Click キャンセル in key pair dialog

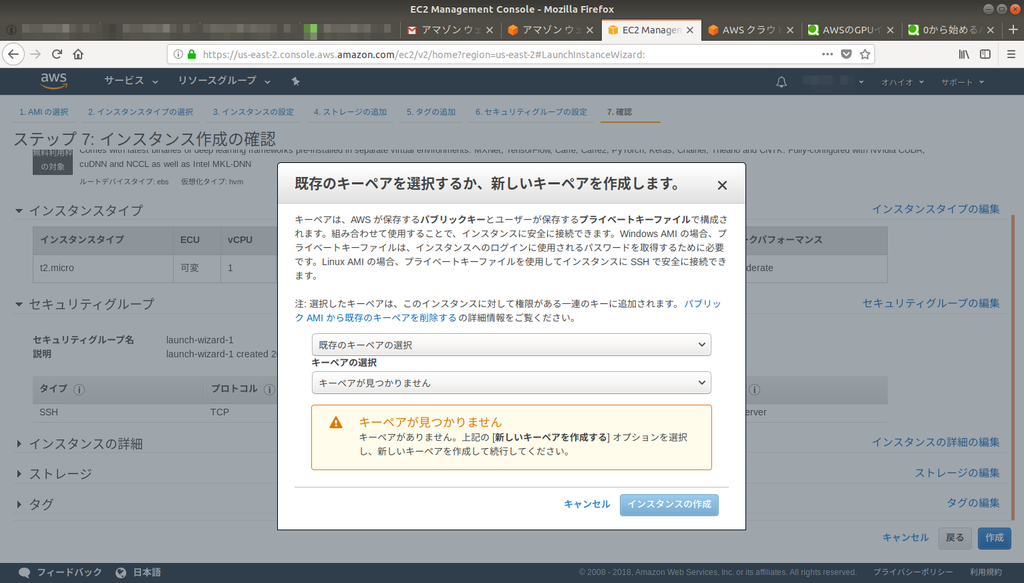tap(586, 504)
